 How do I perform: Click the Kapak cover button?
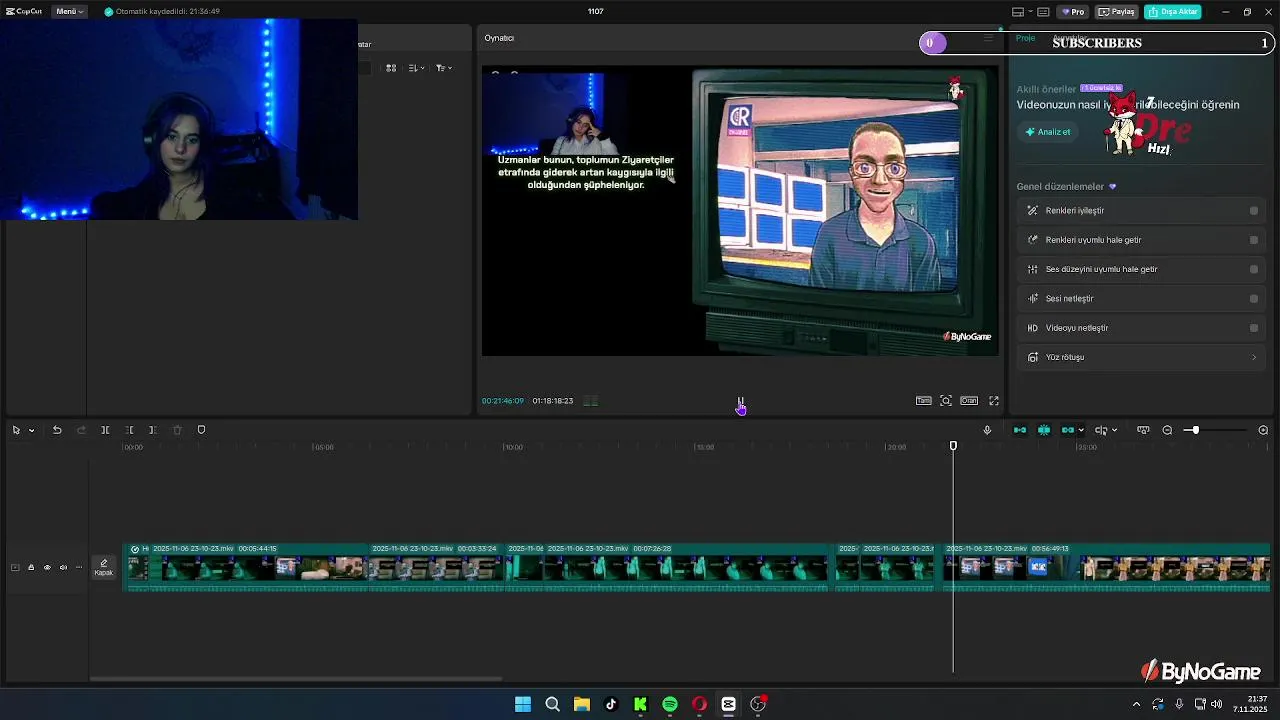[104, 567]
